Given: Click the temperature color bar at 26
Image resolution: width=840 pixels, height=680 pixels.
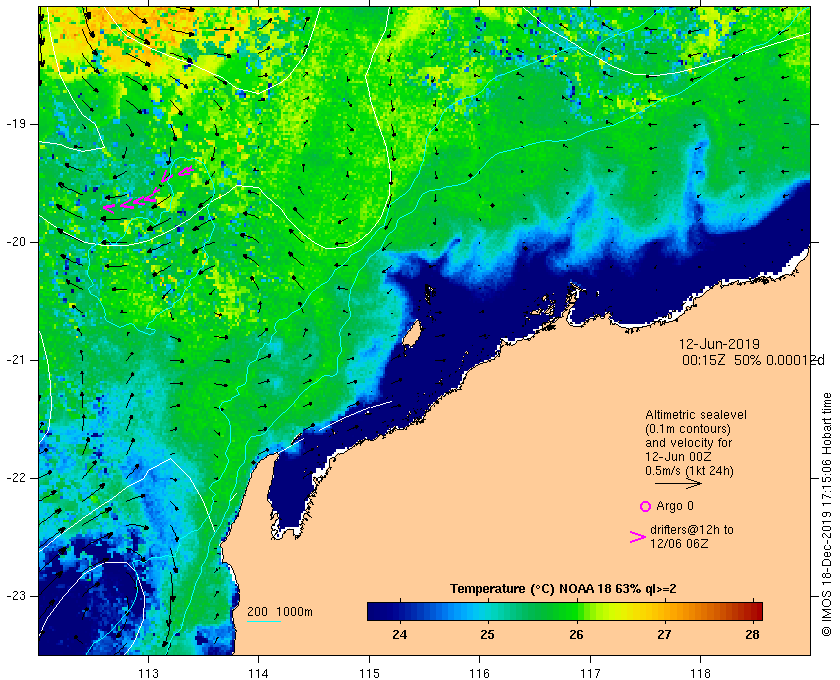Looking at the screenshot, I should 576,611.
